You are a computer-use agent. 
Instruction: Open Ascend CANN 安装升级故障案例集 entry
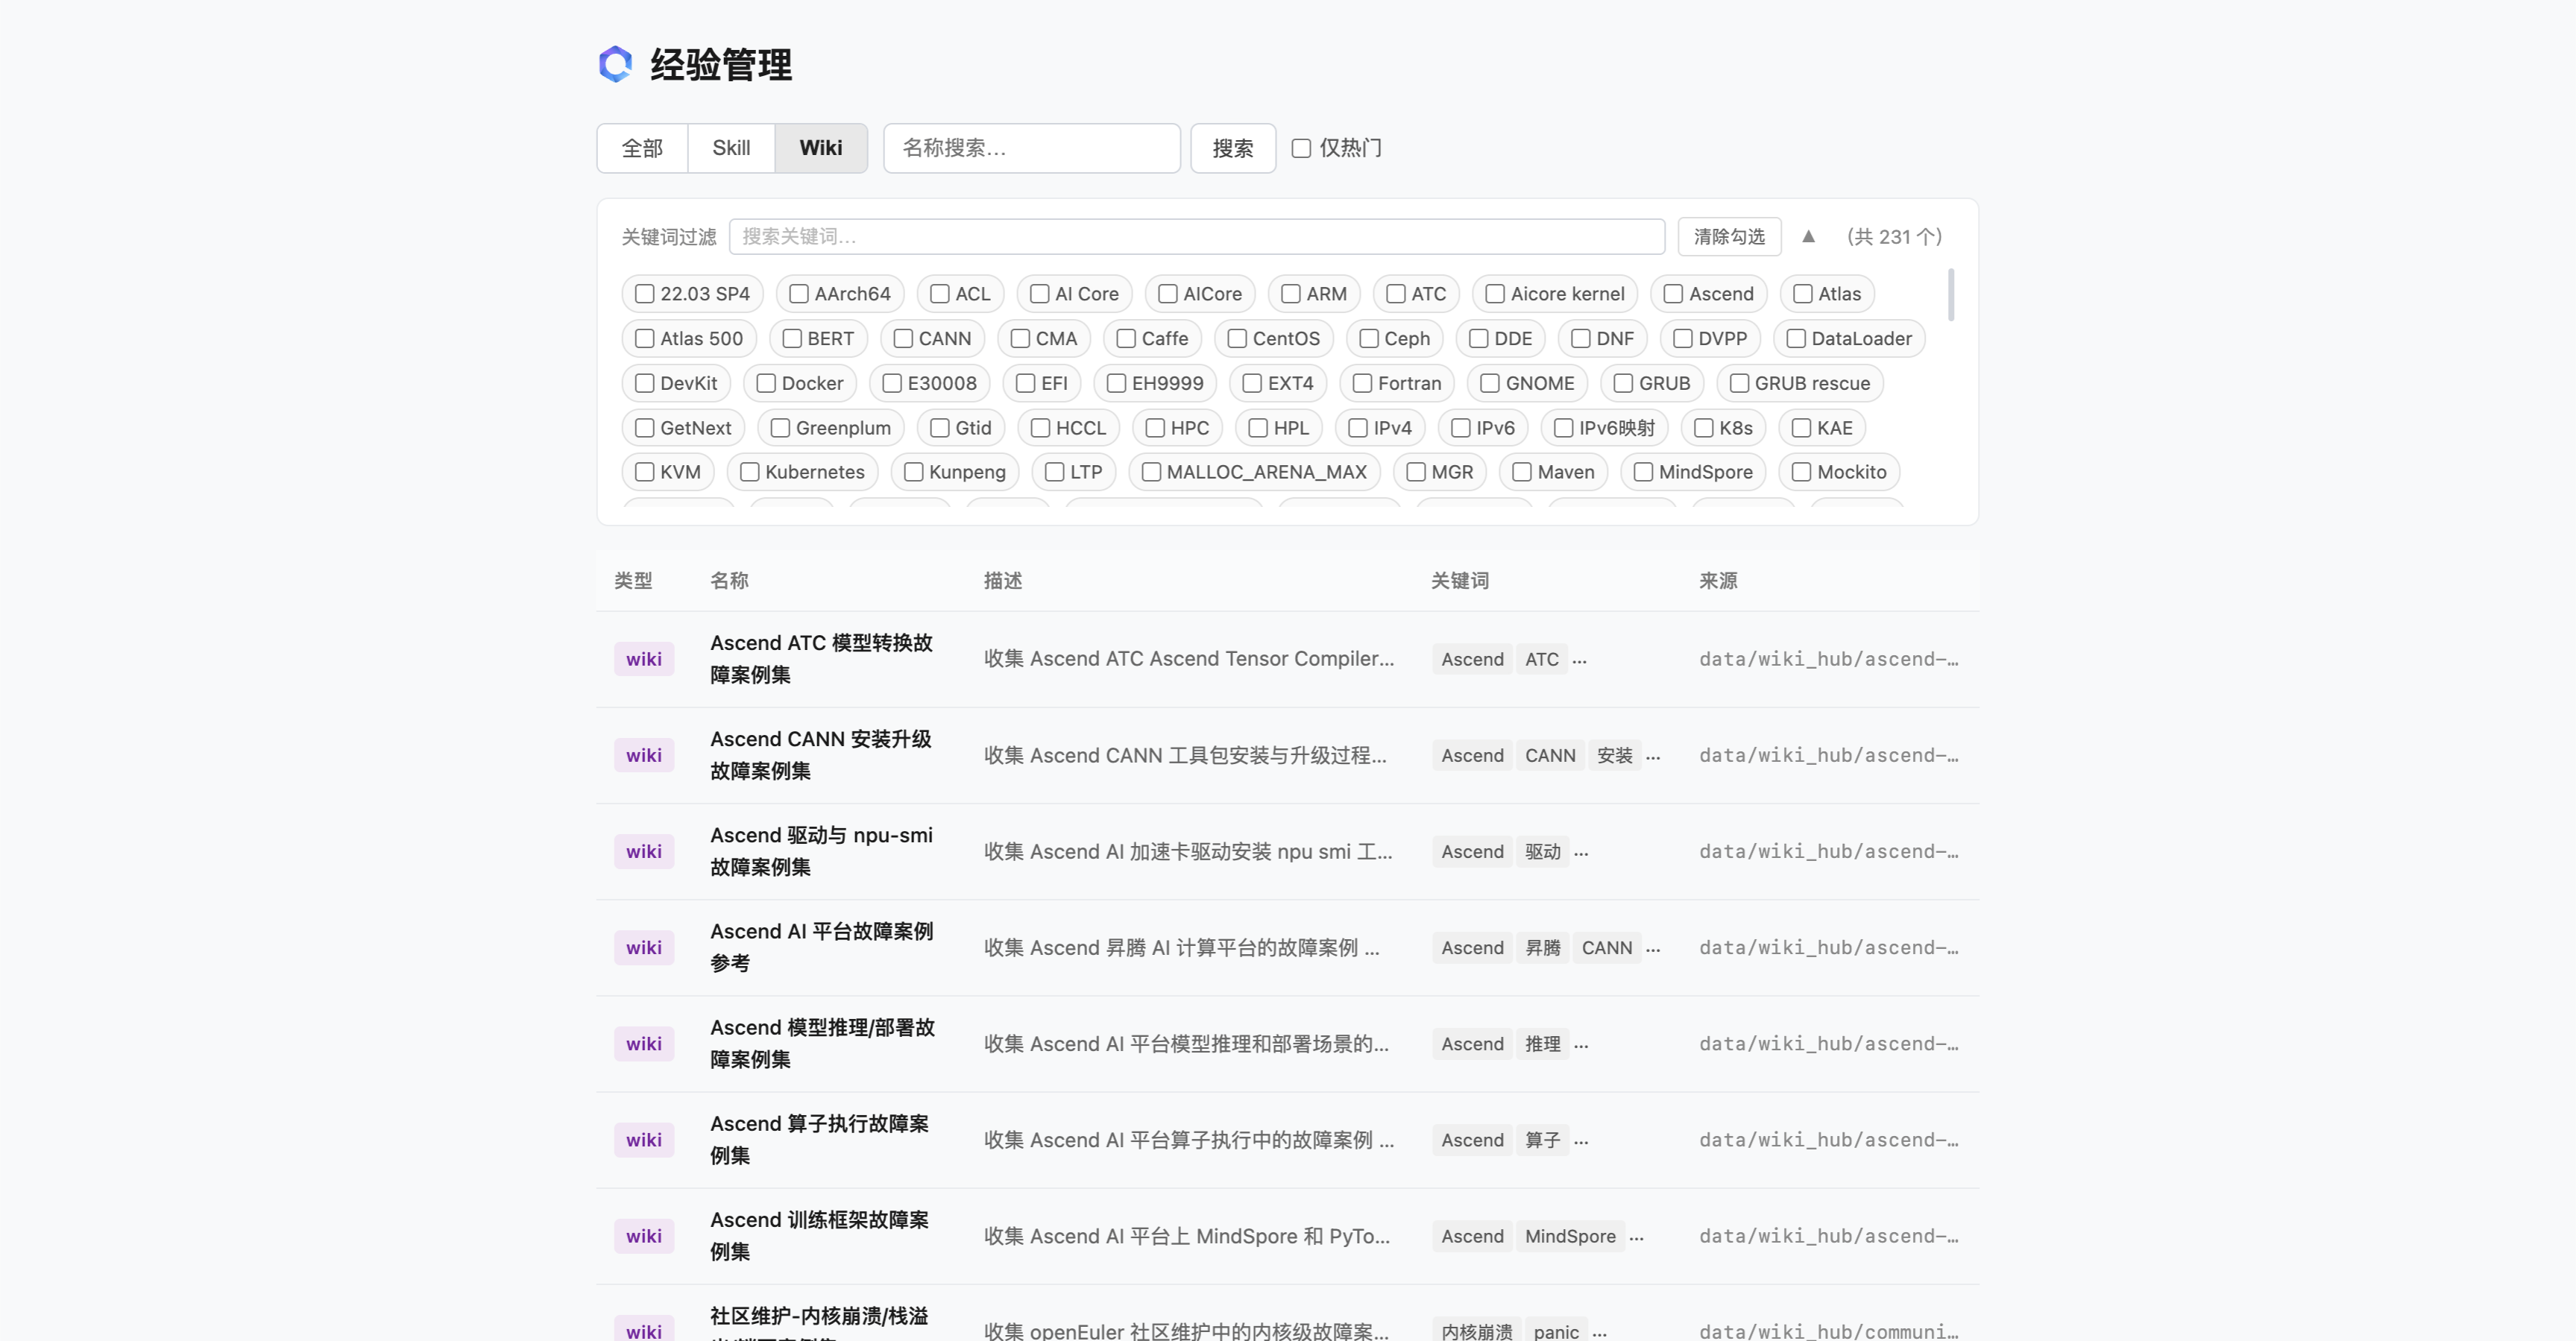click(x=821, y=755)
